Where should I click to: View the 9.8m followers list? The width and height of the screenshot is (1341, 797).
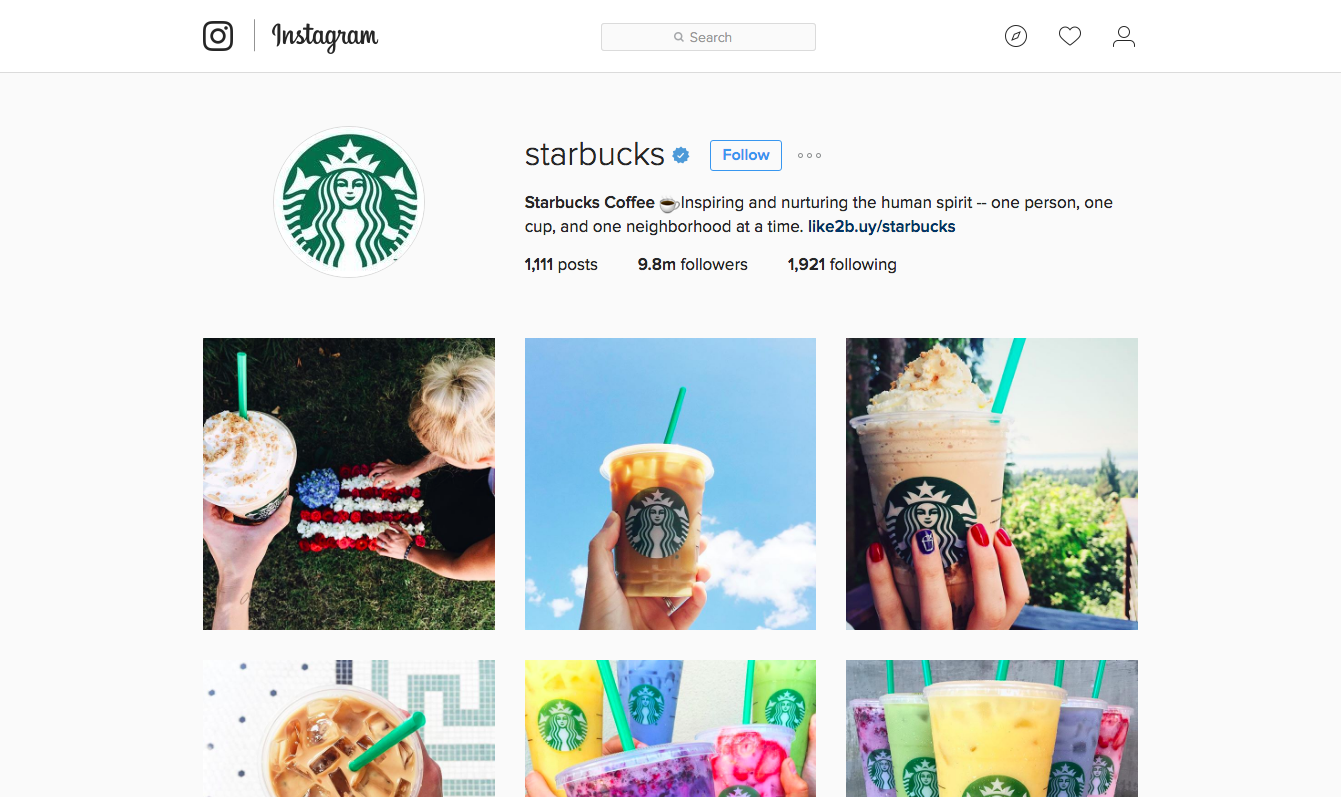(692, 264)
